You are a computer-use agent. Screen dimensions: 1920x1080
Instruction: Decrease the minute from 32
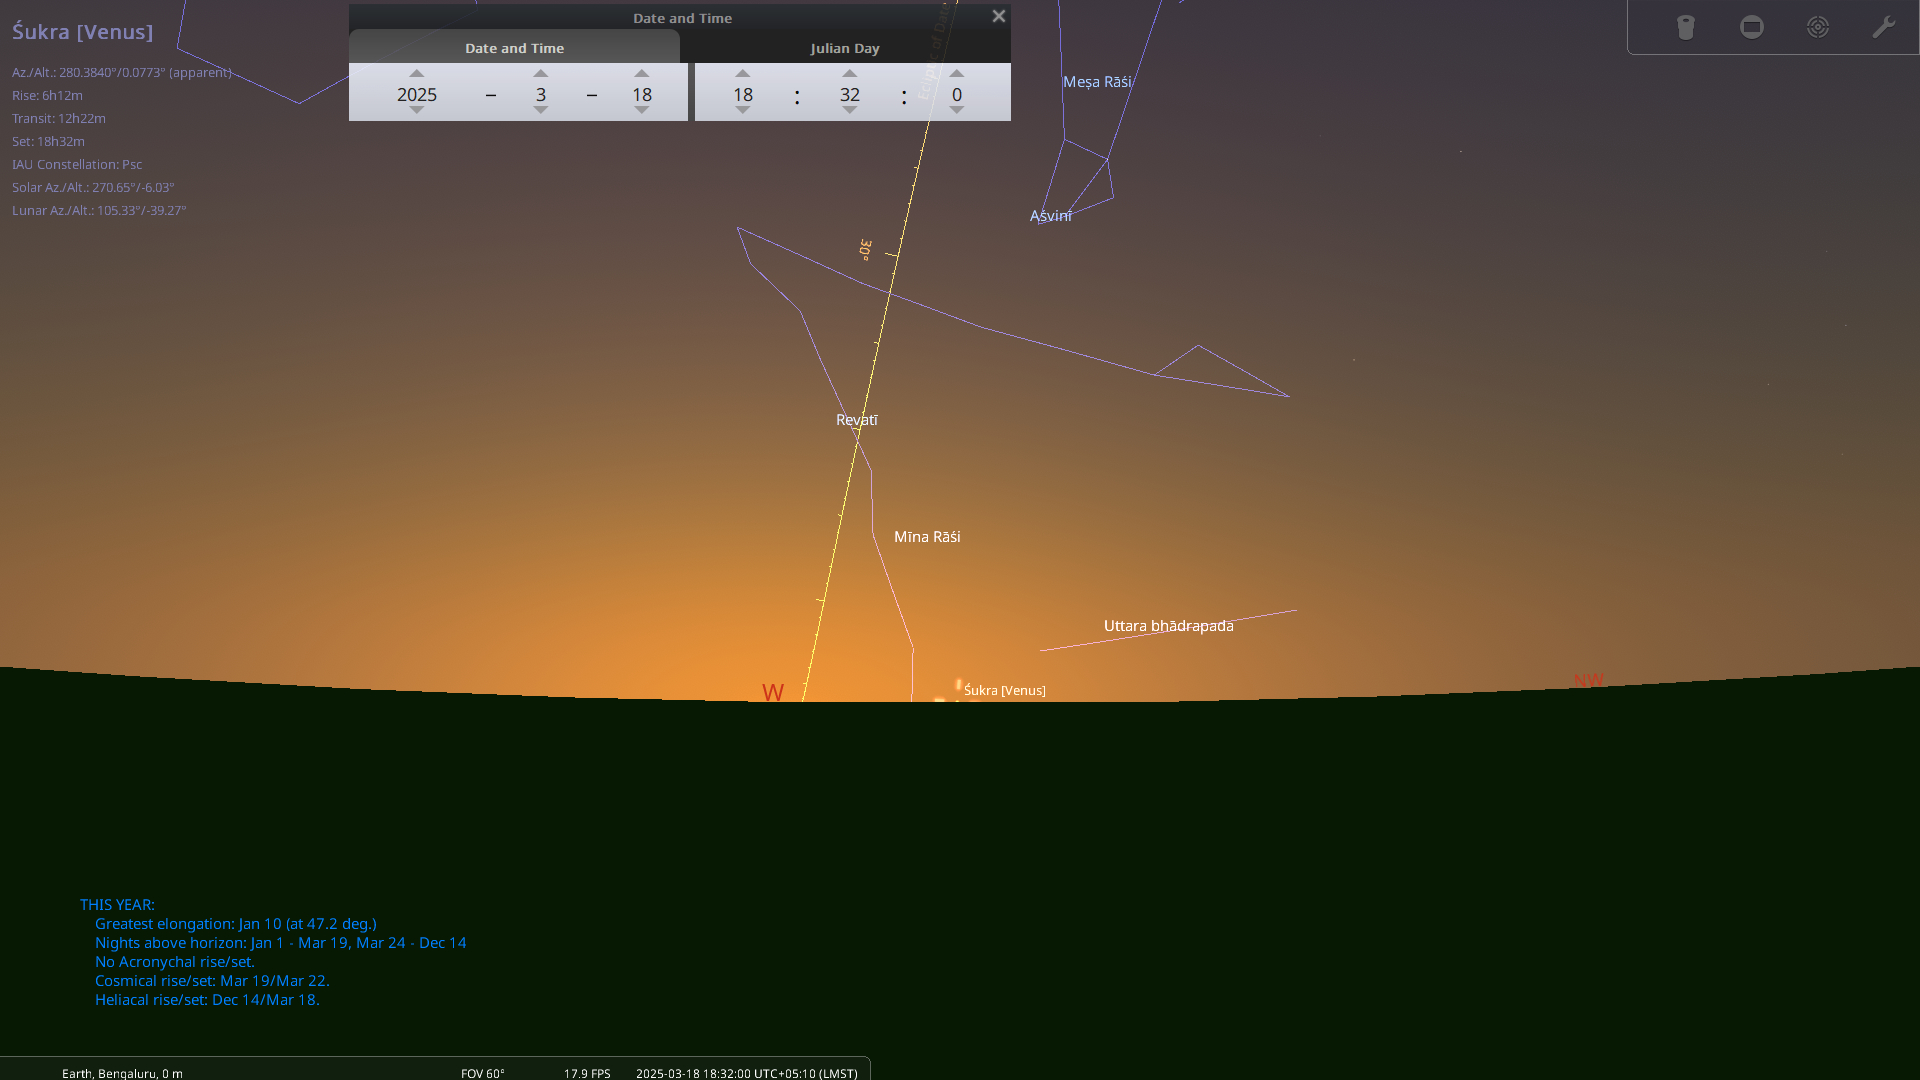coord(849,112)
